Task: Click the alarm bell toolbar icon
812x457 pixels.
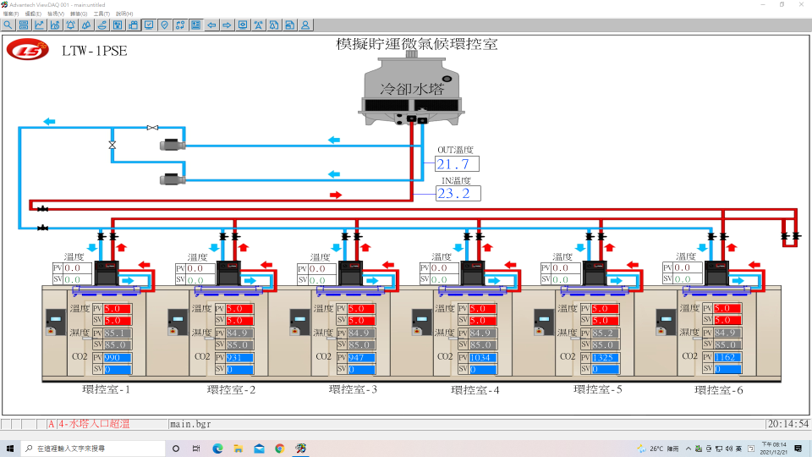Action: [x=70, y=25]
